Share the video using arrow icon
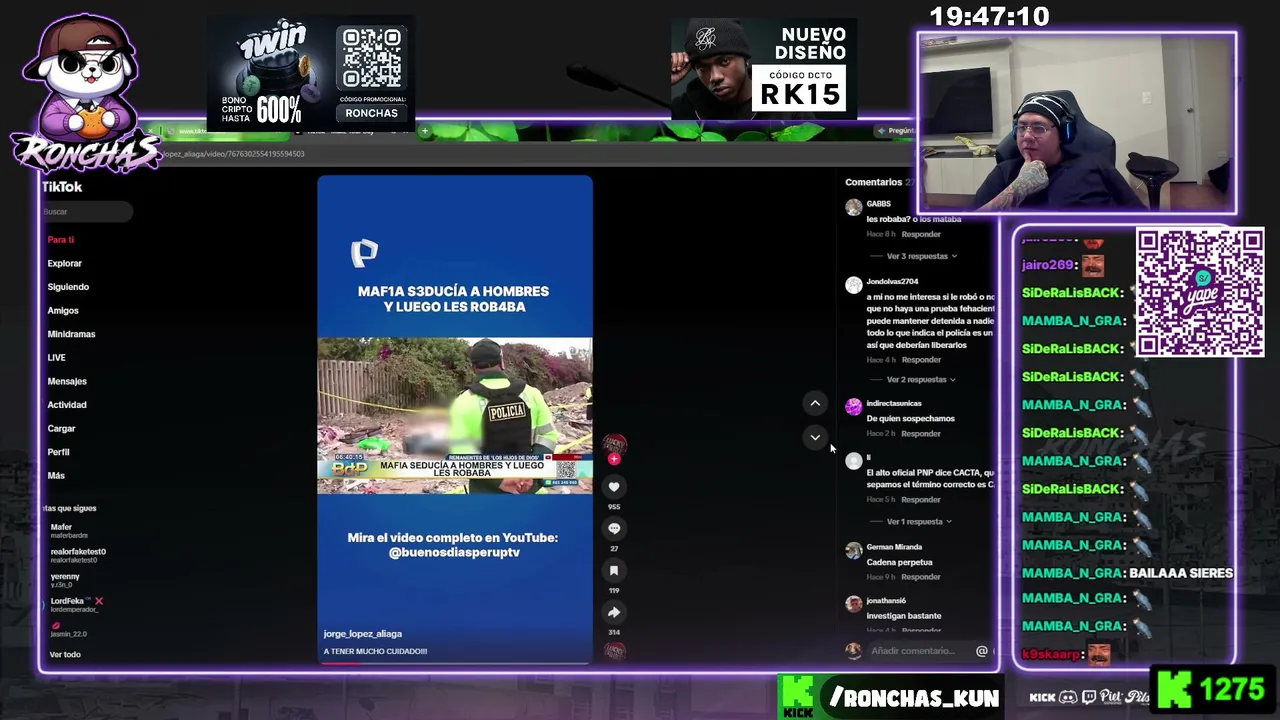This screenshot has height=720, width=1280. [x=614, y=612]
